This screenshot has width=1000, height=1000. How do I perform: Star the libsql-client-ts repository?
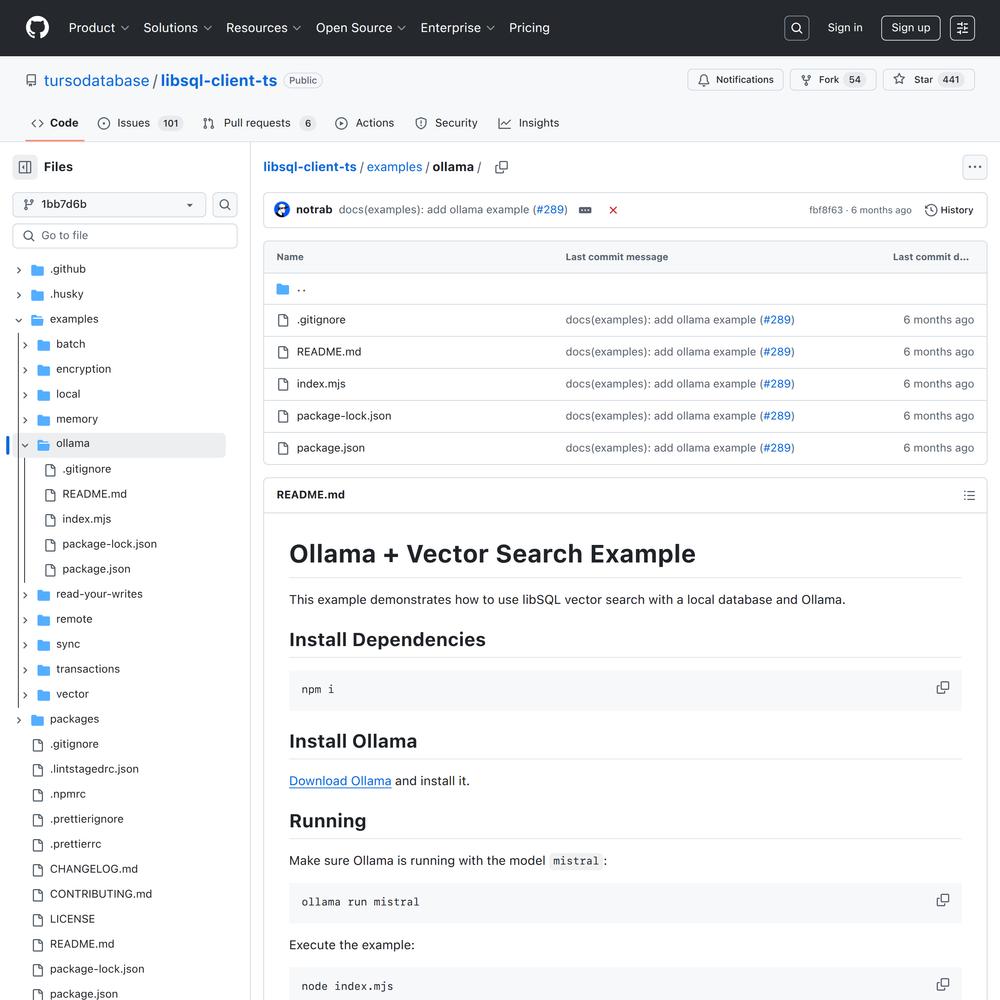(929, 80)
